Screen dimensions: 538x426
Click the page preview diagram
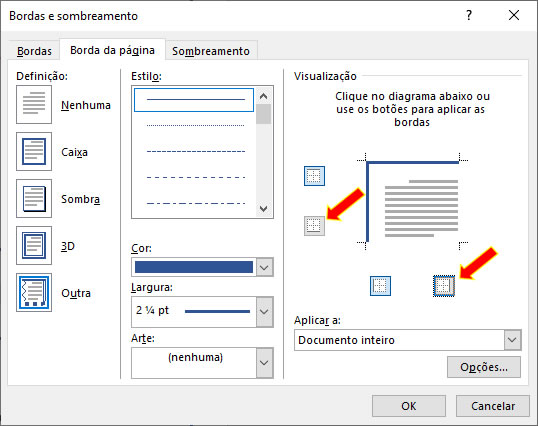point(413,202)
